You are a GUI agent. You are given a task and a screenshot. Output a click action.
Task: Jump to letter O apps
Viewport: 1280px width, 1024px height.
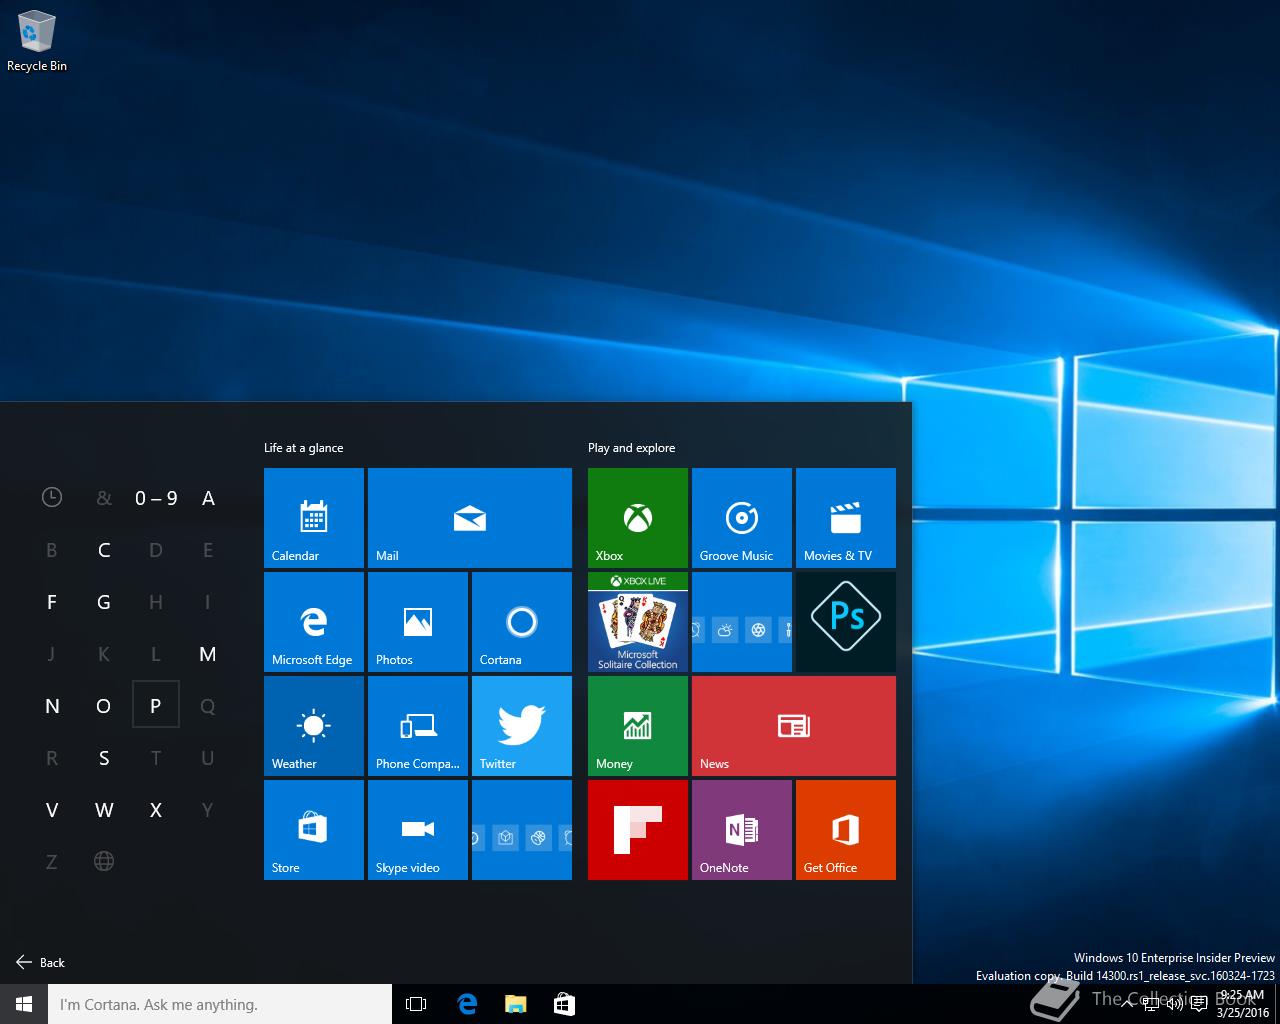pyautogui.click(x=104, y=706)
